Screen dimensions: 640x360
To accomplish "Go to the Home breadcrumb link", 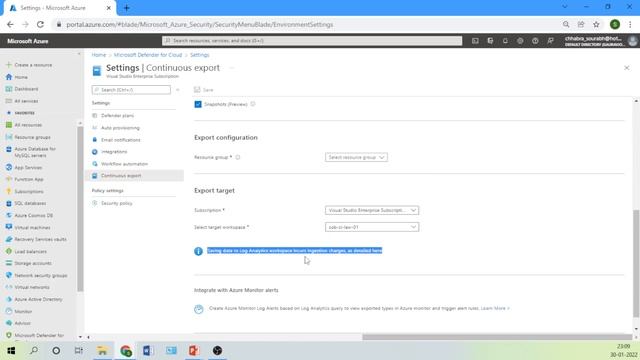I will pos(98,55).
